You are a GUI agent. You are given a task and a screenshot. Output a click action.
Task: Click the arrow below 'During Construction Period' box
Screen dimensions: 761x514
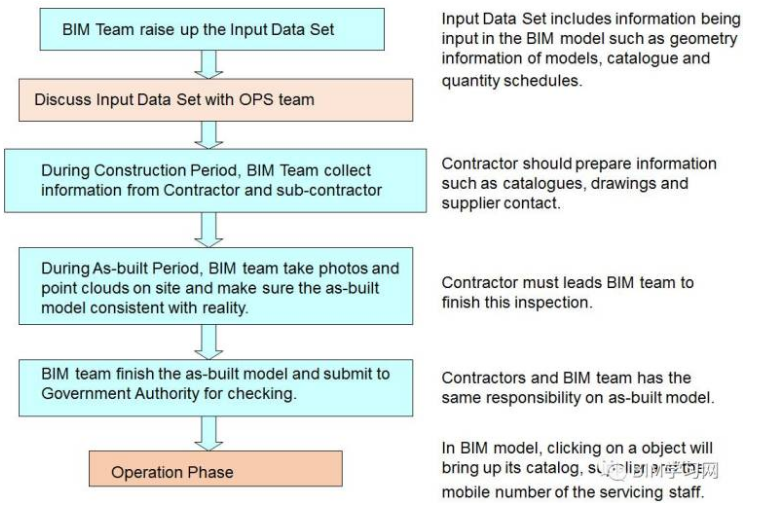click(209, 230)
